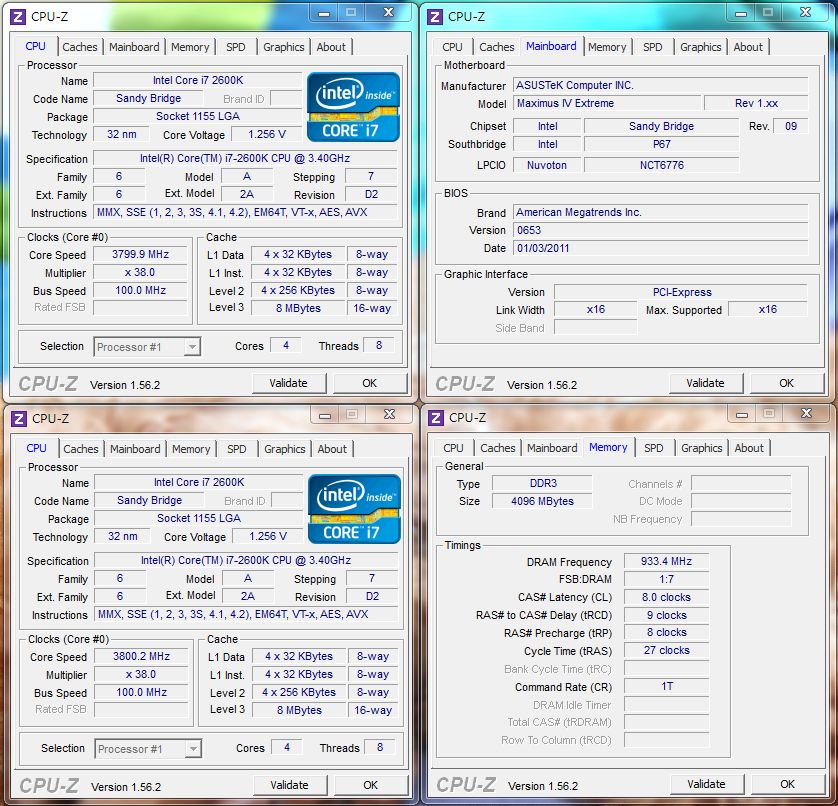
Task: Click Core Speed value 3799.9 MHz
Action: (141, 254)
